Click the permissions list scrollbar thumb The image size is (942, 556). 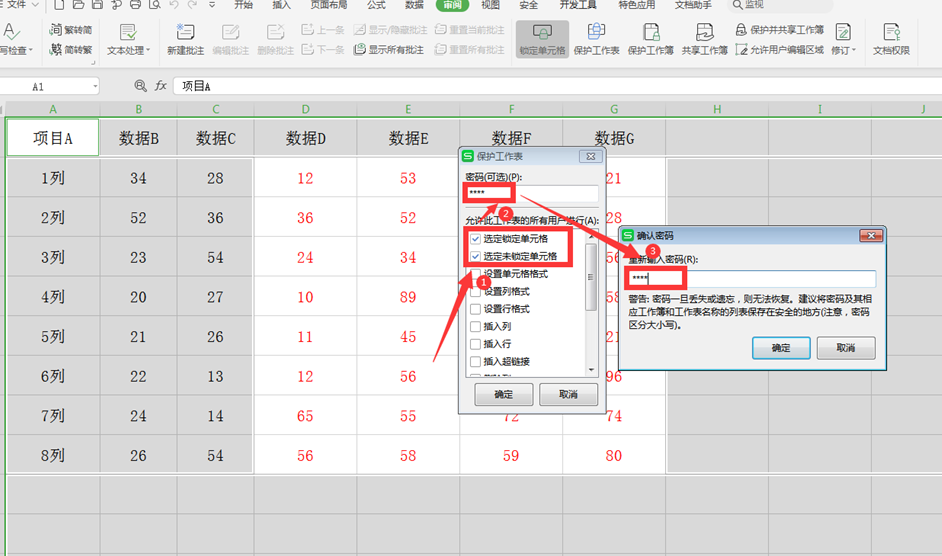591,277
